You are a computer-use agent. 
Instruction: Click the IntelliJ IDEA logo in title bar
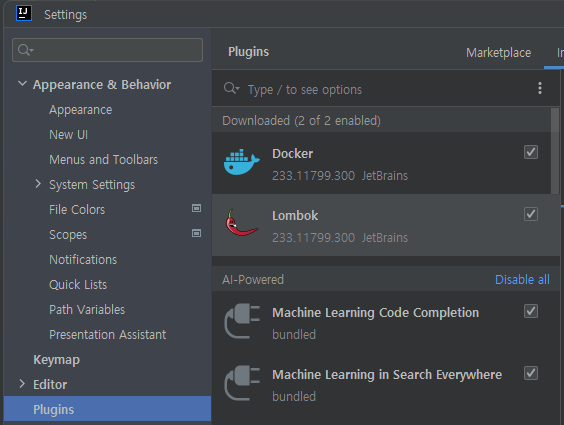click(x=24, y=13)
